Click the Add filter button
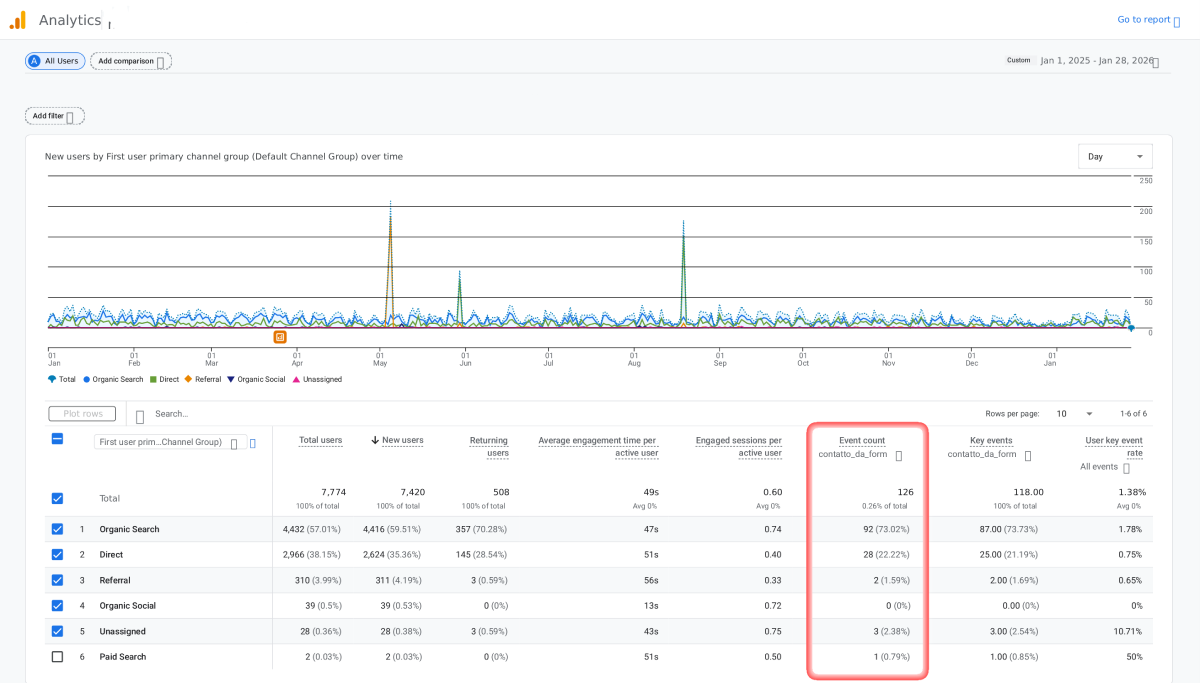This screenshot has height=683, width=1200. [55, 116]
